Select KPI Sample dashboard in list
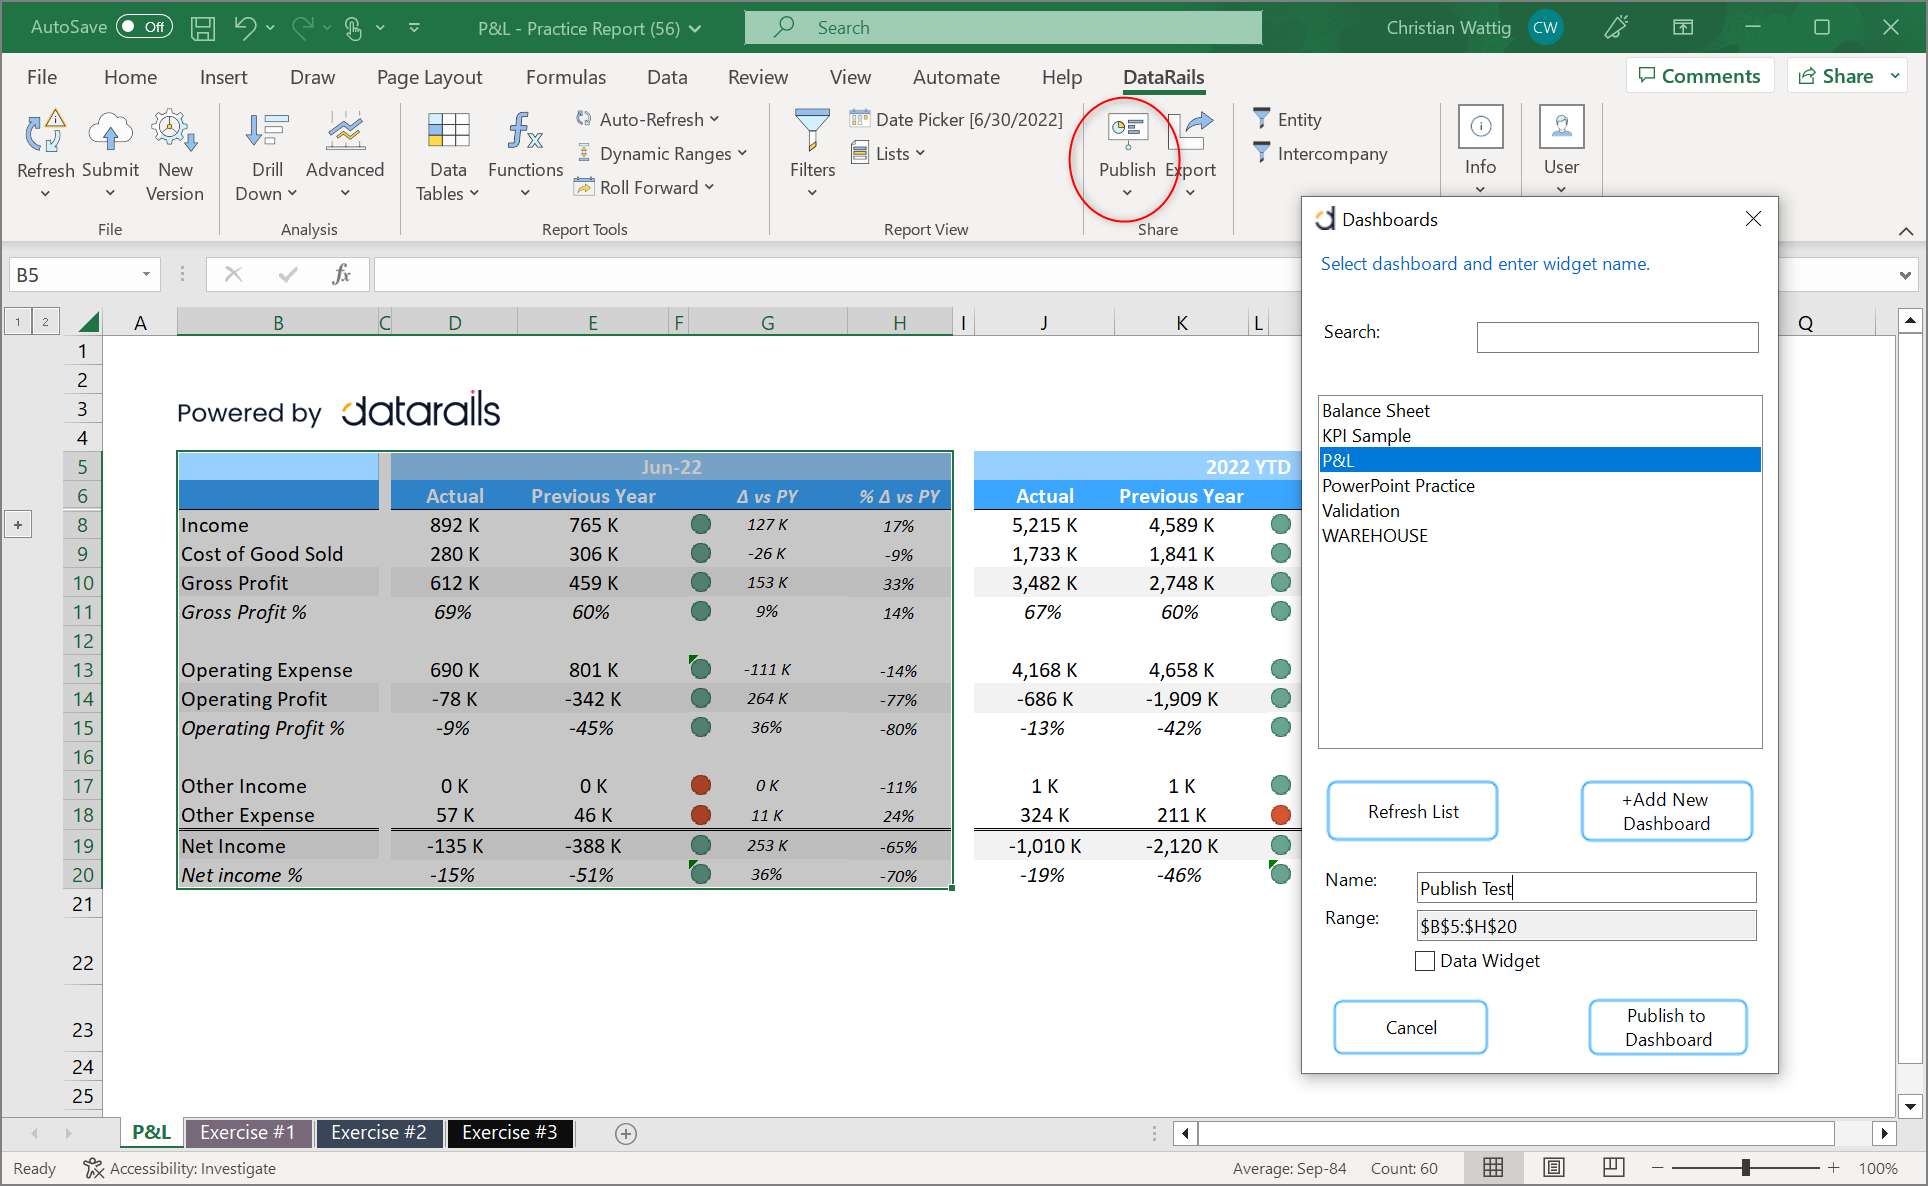1928x1186 pixels. (1539, 435)
